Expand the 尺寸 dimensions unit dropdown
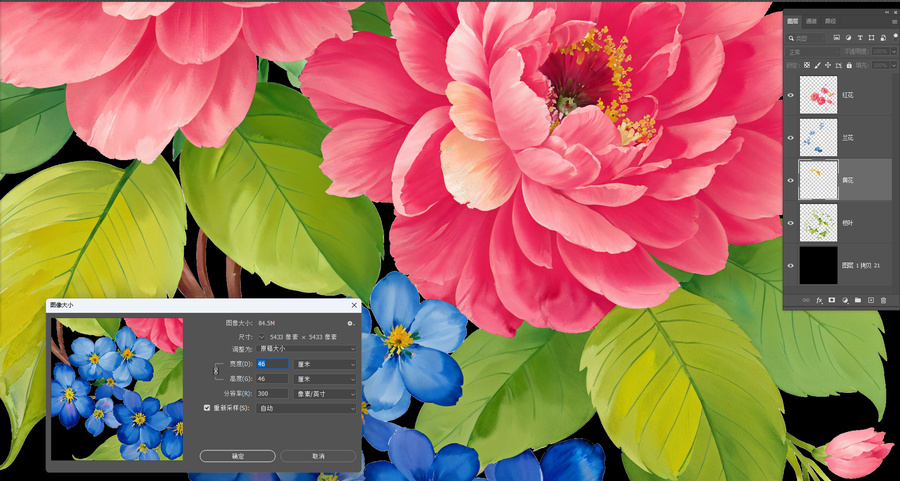Viewport: 900px width, 481px height. [262, 337]
